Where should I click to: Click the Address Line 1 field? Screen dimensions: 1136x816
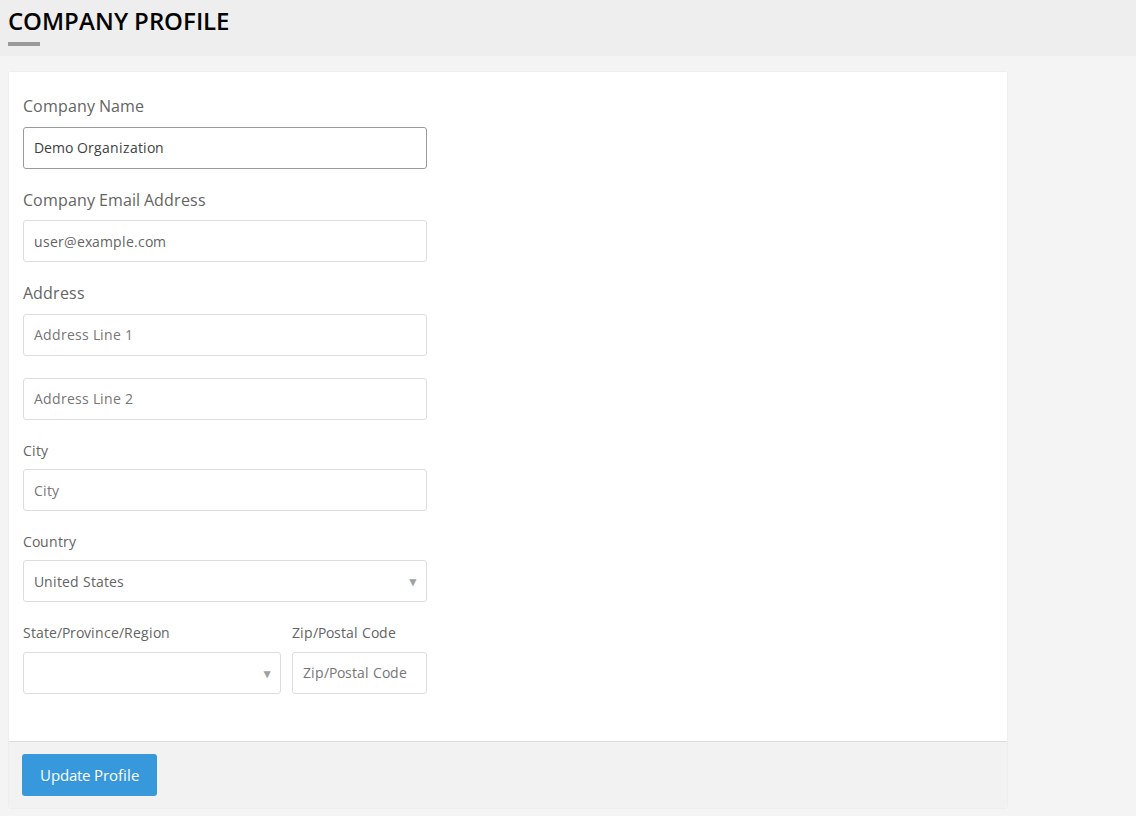(225, 335)
